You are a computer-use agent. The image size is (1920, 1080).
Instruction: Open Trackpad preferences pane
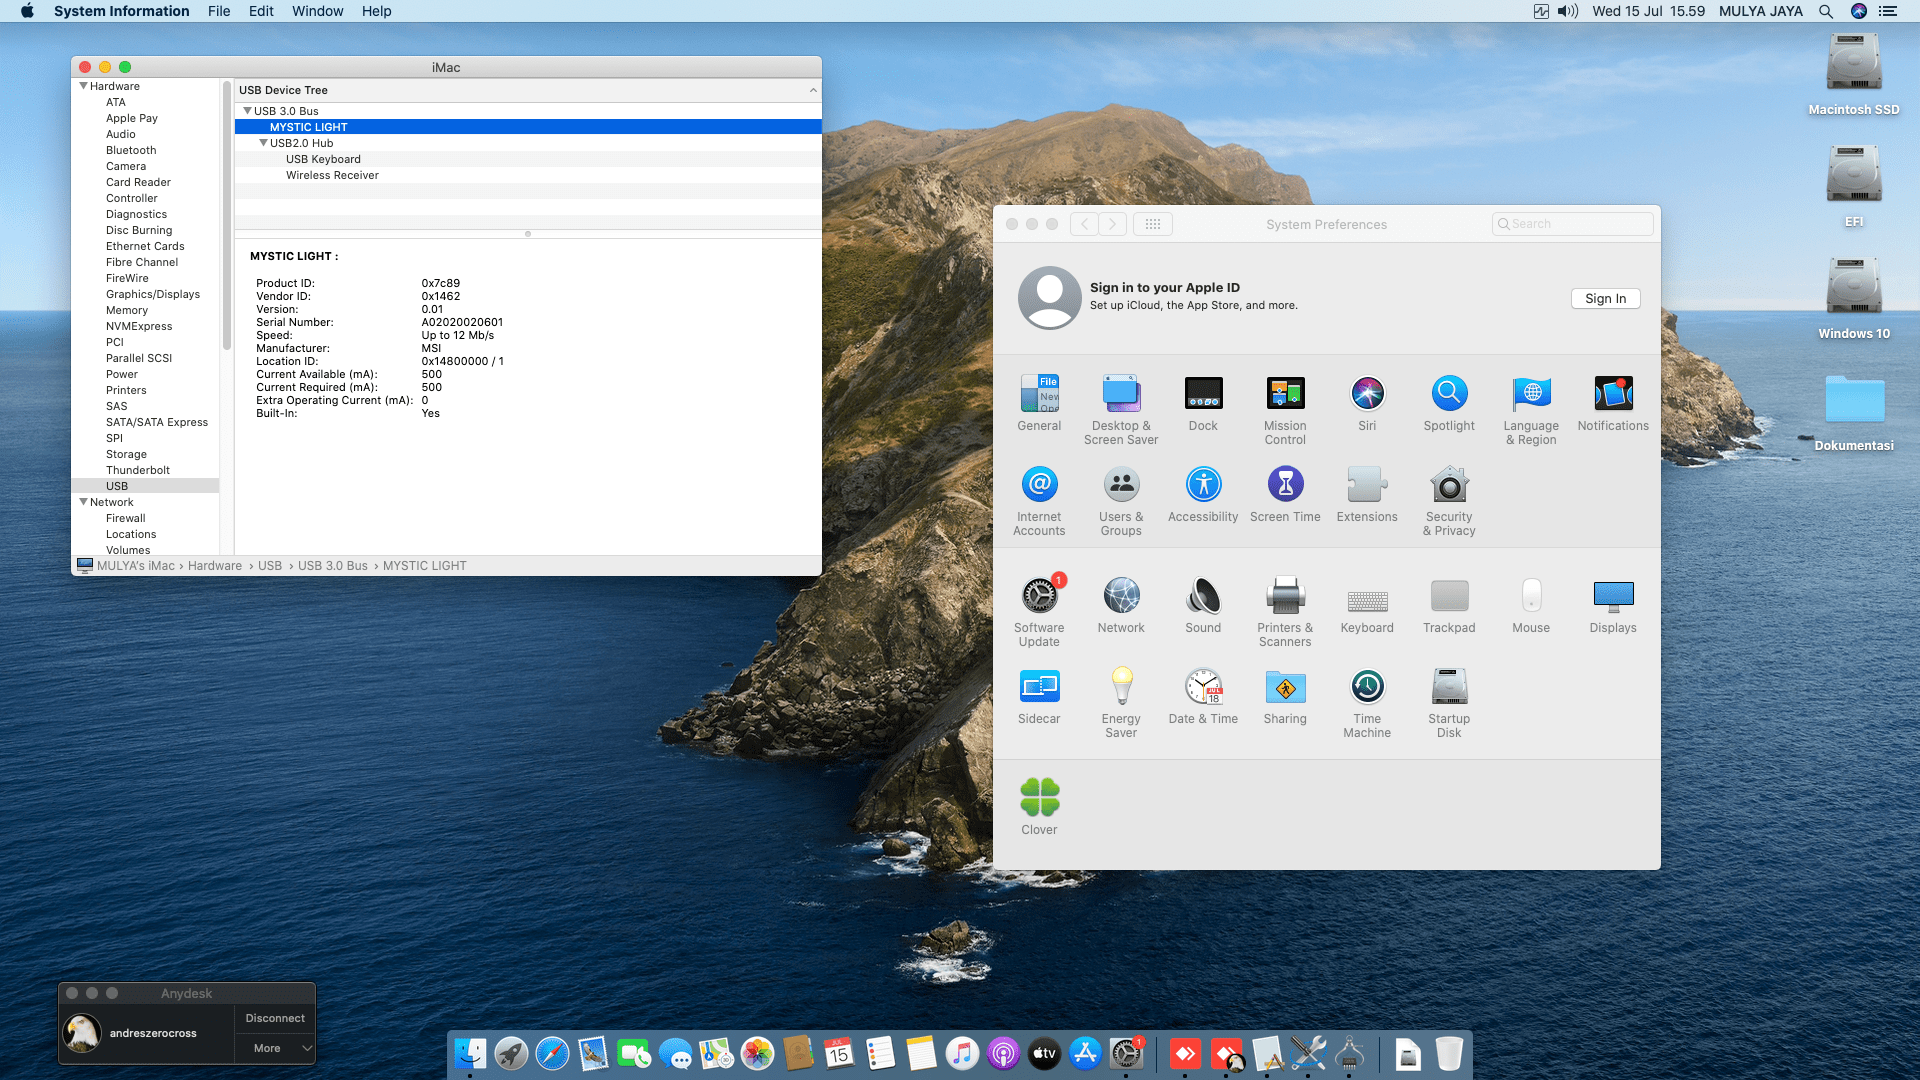pos(1449,605)
